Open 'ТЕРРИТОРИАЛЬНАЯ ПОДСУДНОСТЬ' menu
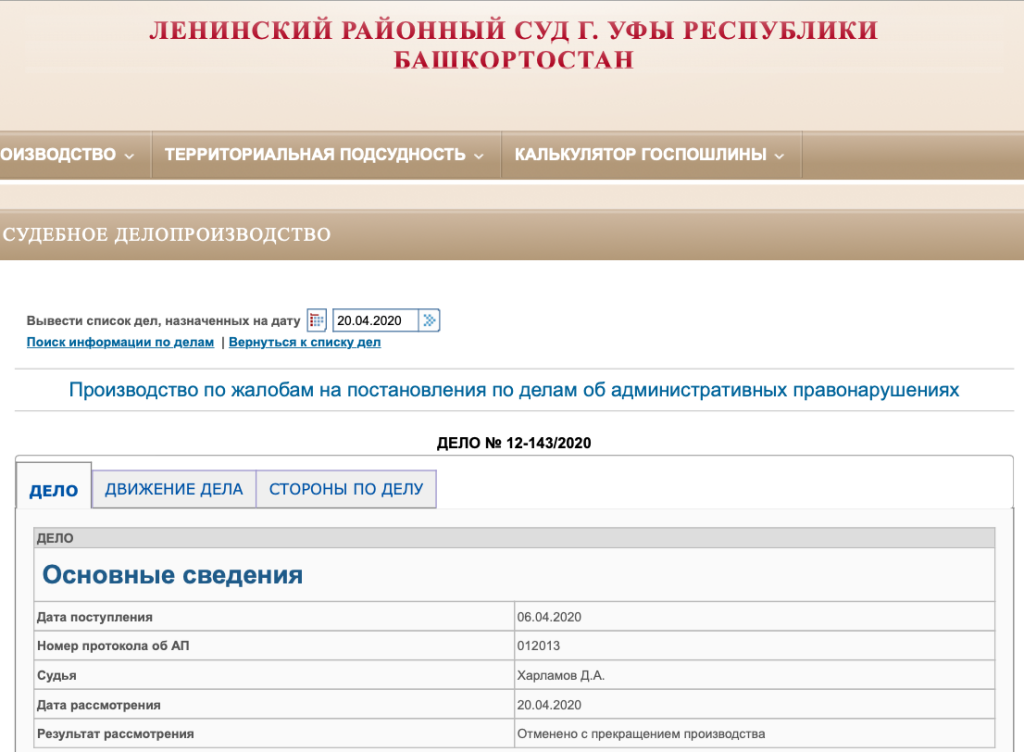 (x=315, y=155)
